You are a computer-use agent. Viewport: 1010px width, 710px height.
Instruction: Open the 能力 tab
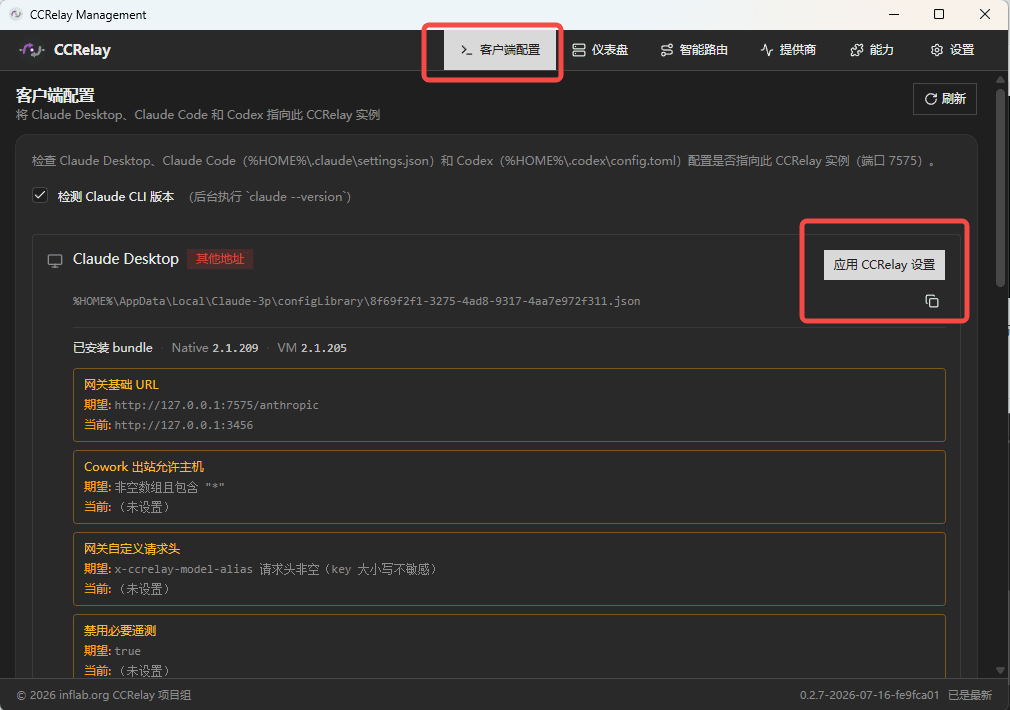(x=872, y=50)
